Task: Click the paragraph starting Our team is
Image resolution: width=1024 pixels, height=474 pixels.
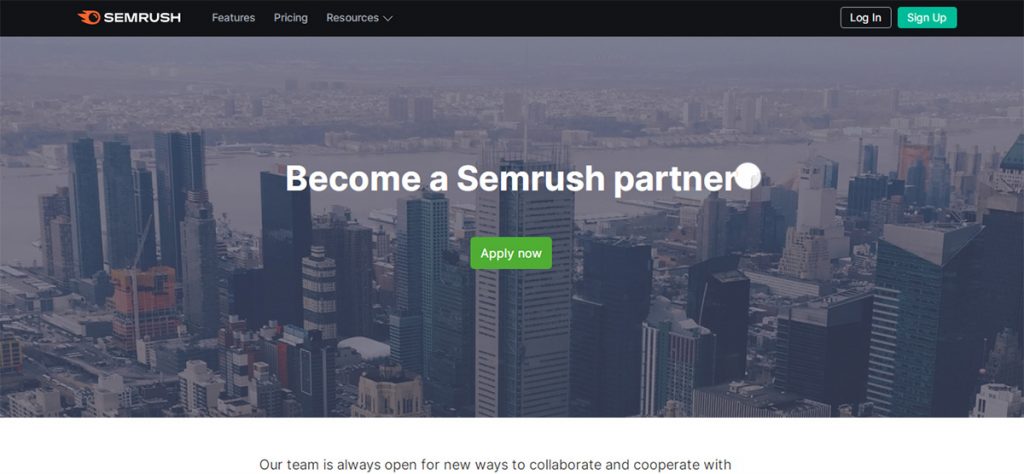Action: [495, 465]
